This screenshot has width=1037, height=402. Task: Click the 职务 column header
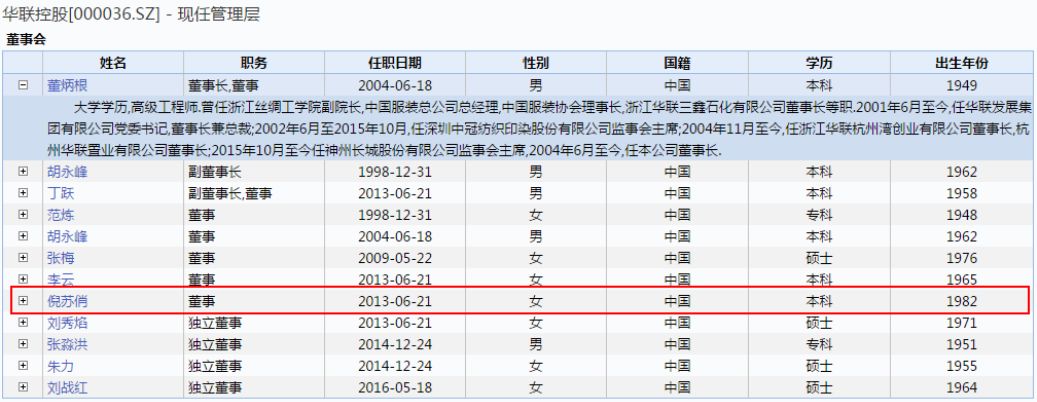click(254, 63)
